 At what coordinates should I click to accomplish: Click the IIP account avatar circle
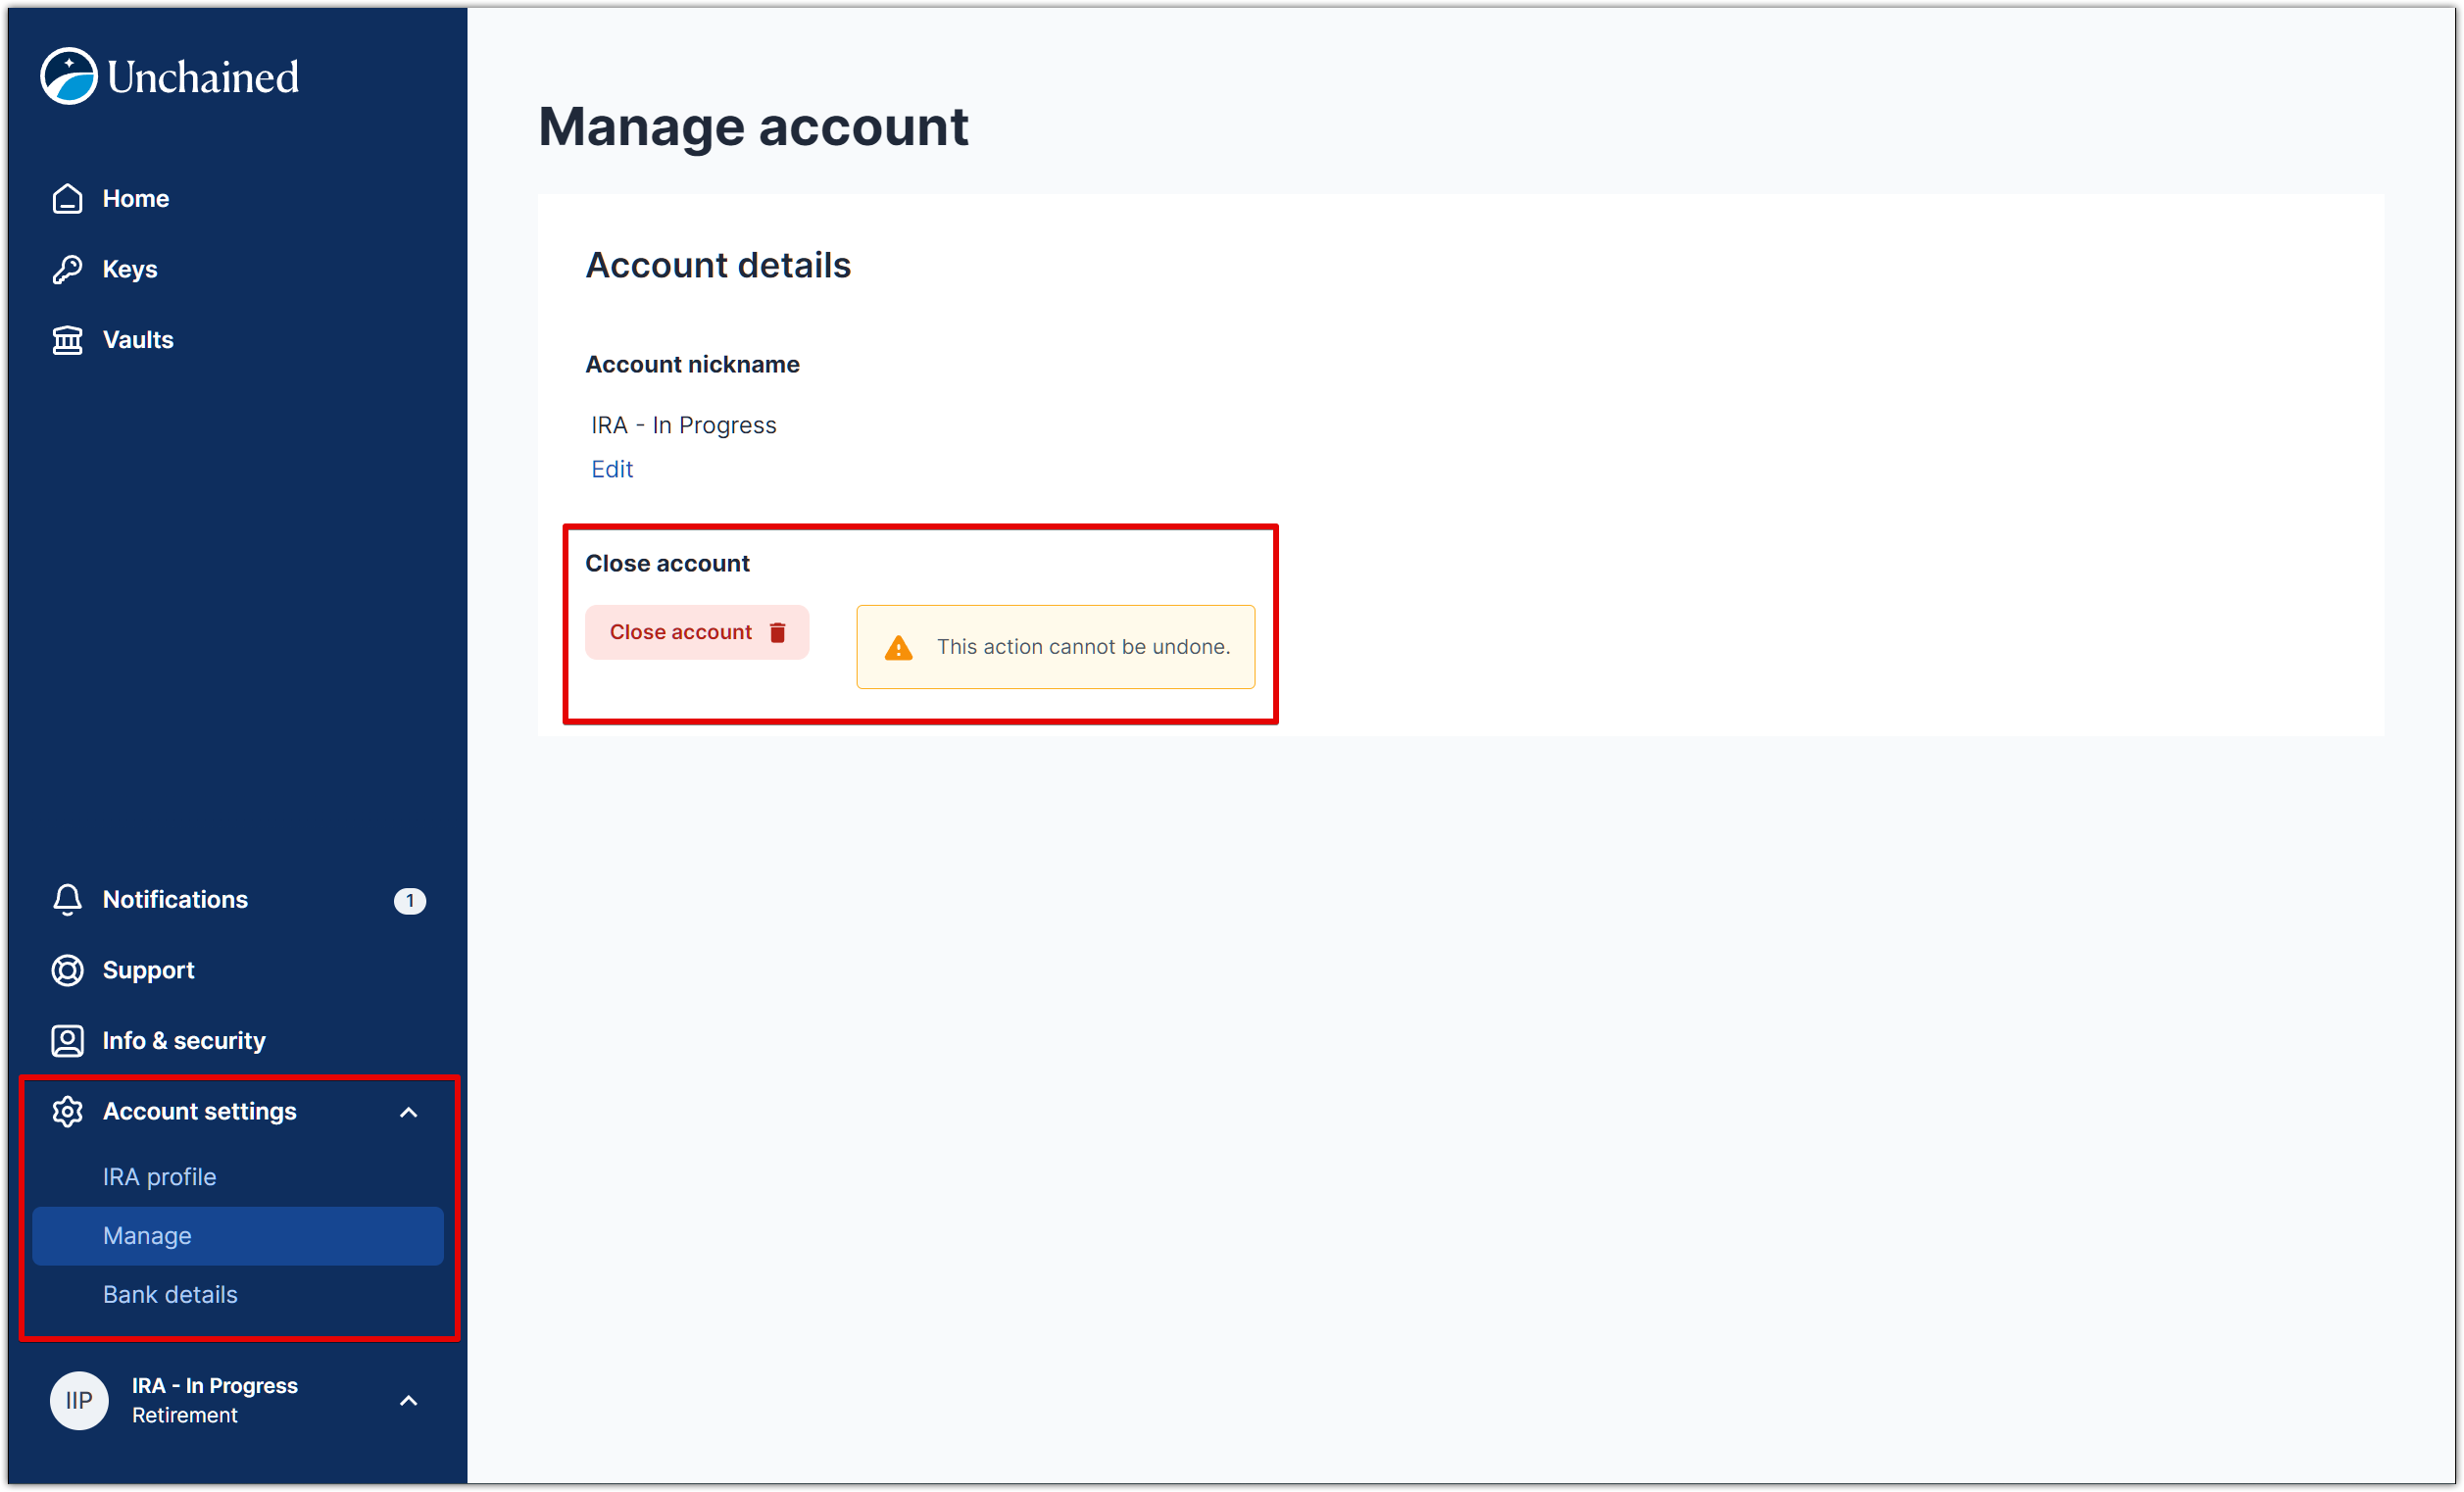point(78,1400)
